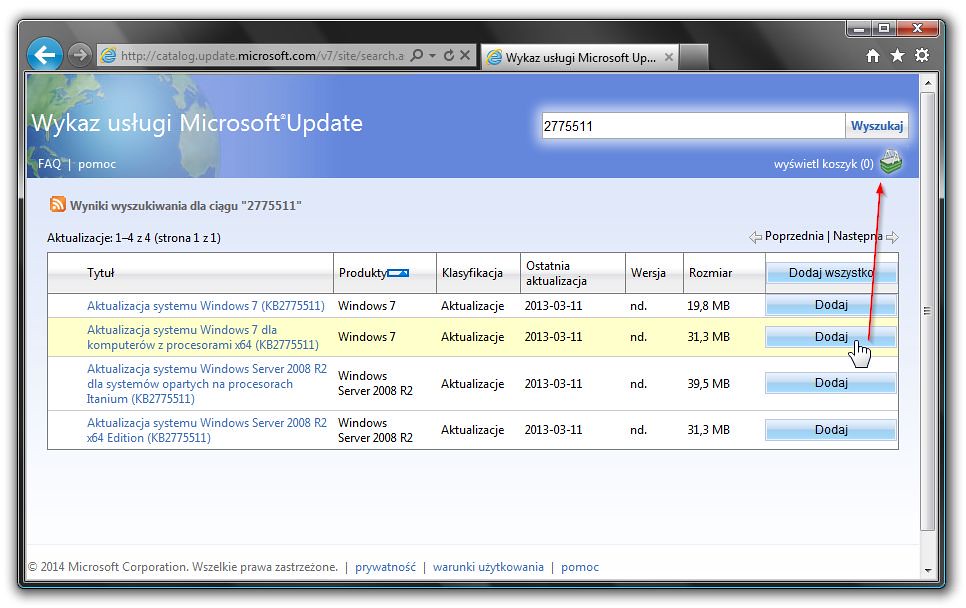Sort by Ostatnia aktualizacja column header
Screen dimensions: 966x608
[556, 273]
